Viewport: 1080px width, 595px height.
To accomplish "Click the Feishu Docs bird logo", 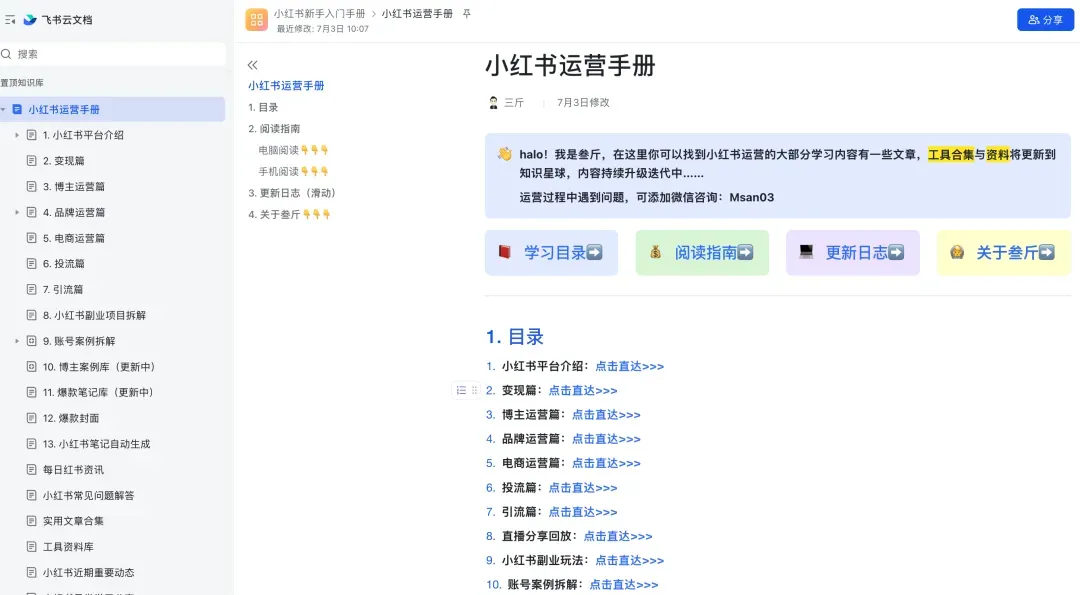I will [x=30, y=19].
